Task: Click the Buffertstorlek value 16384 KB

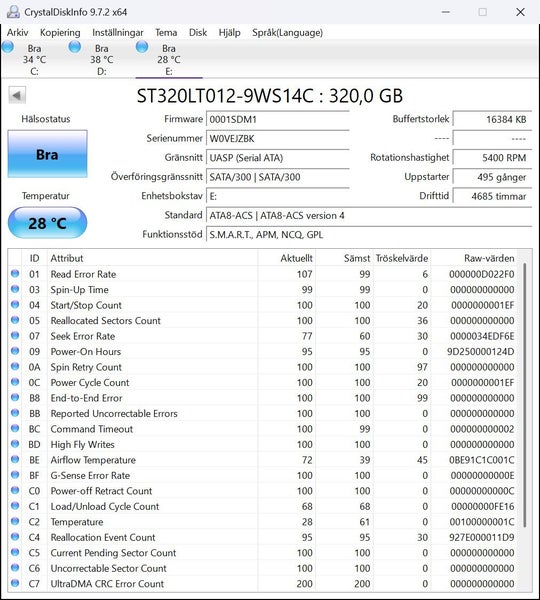Action: (492, 119)
